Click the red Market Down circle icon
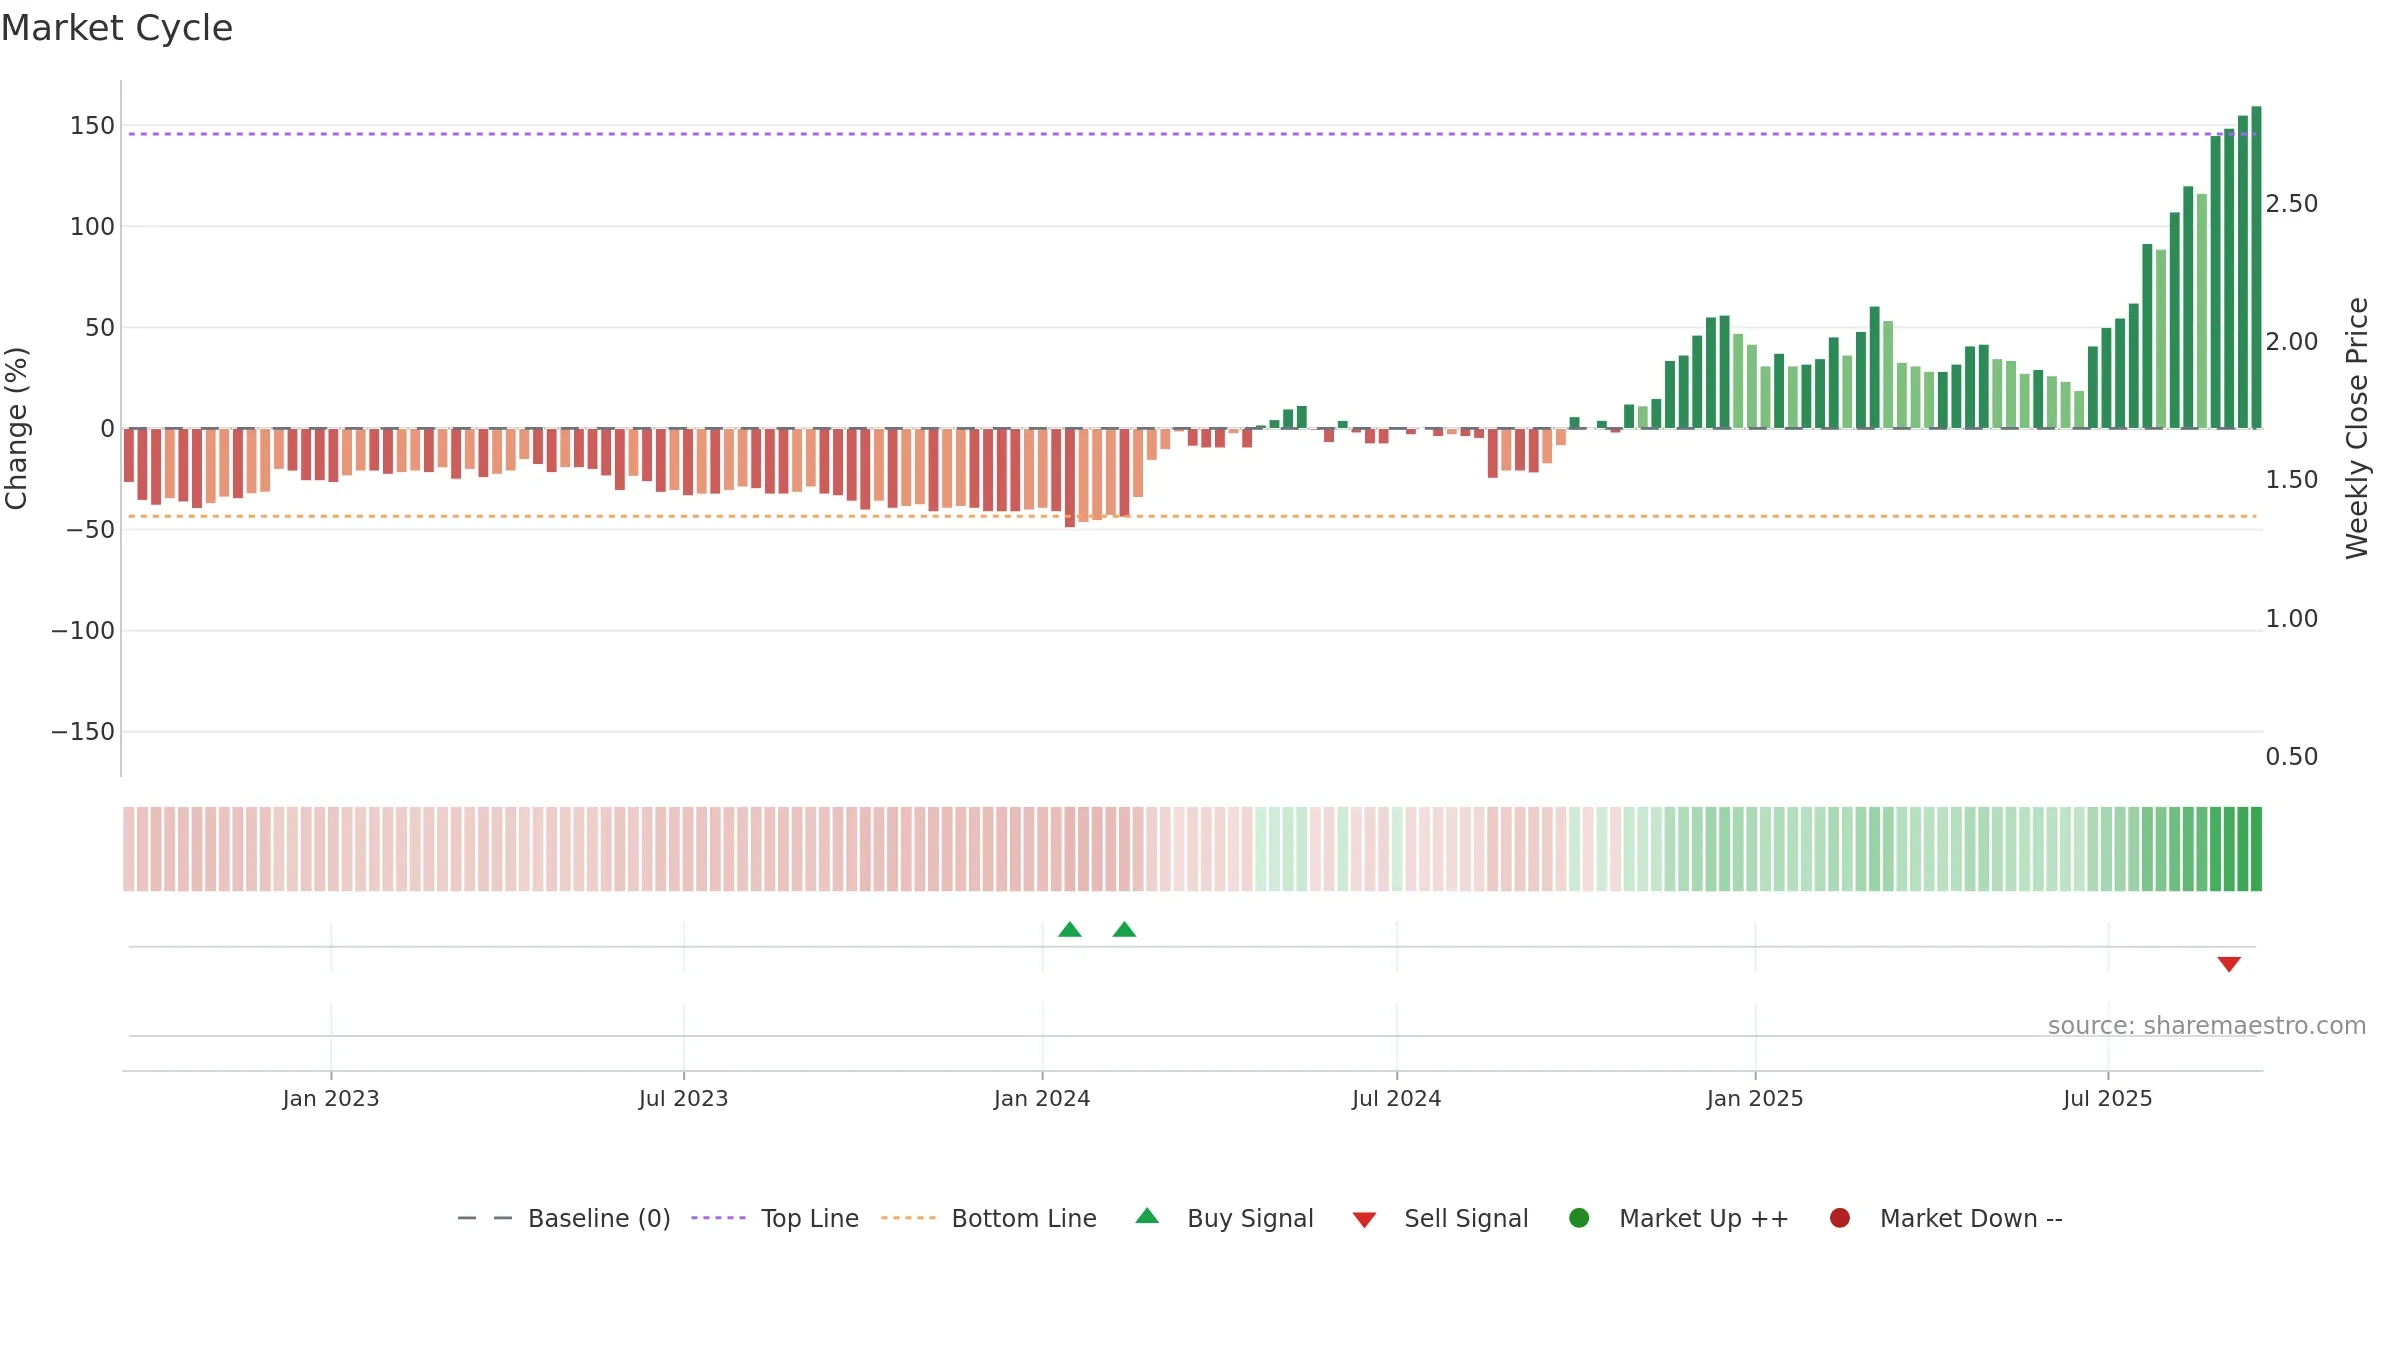The width and height of the screenshot is (2400, 1350). coord(1839,1218)
